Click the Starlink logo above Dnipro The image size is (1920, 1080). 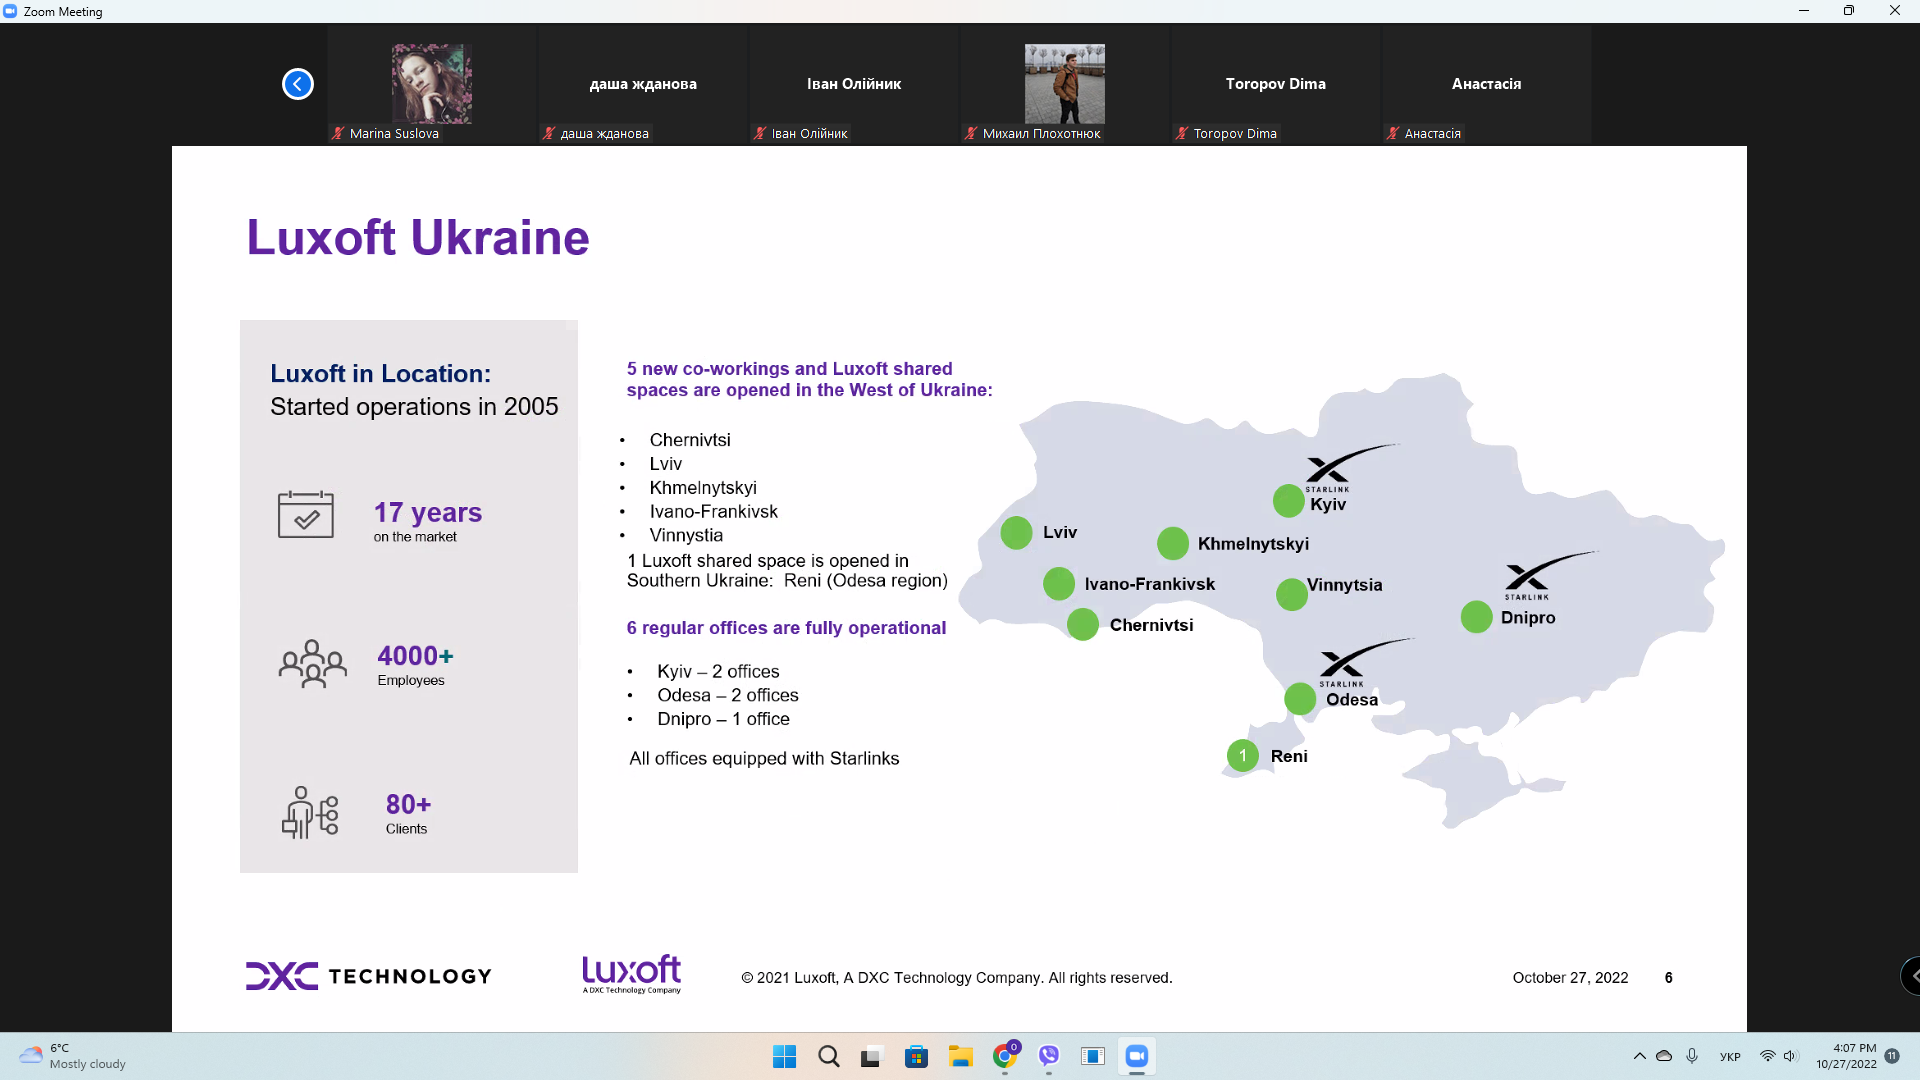(1550, 575)
